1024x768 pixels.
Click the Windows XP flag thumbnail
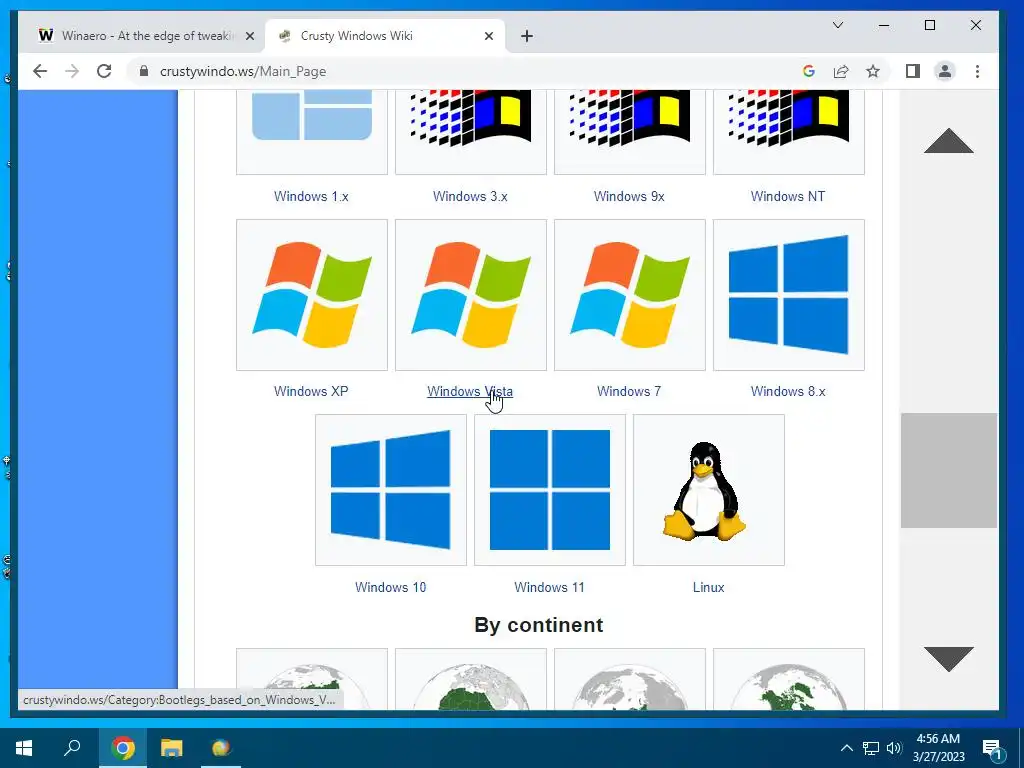312,295
